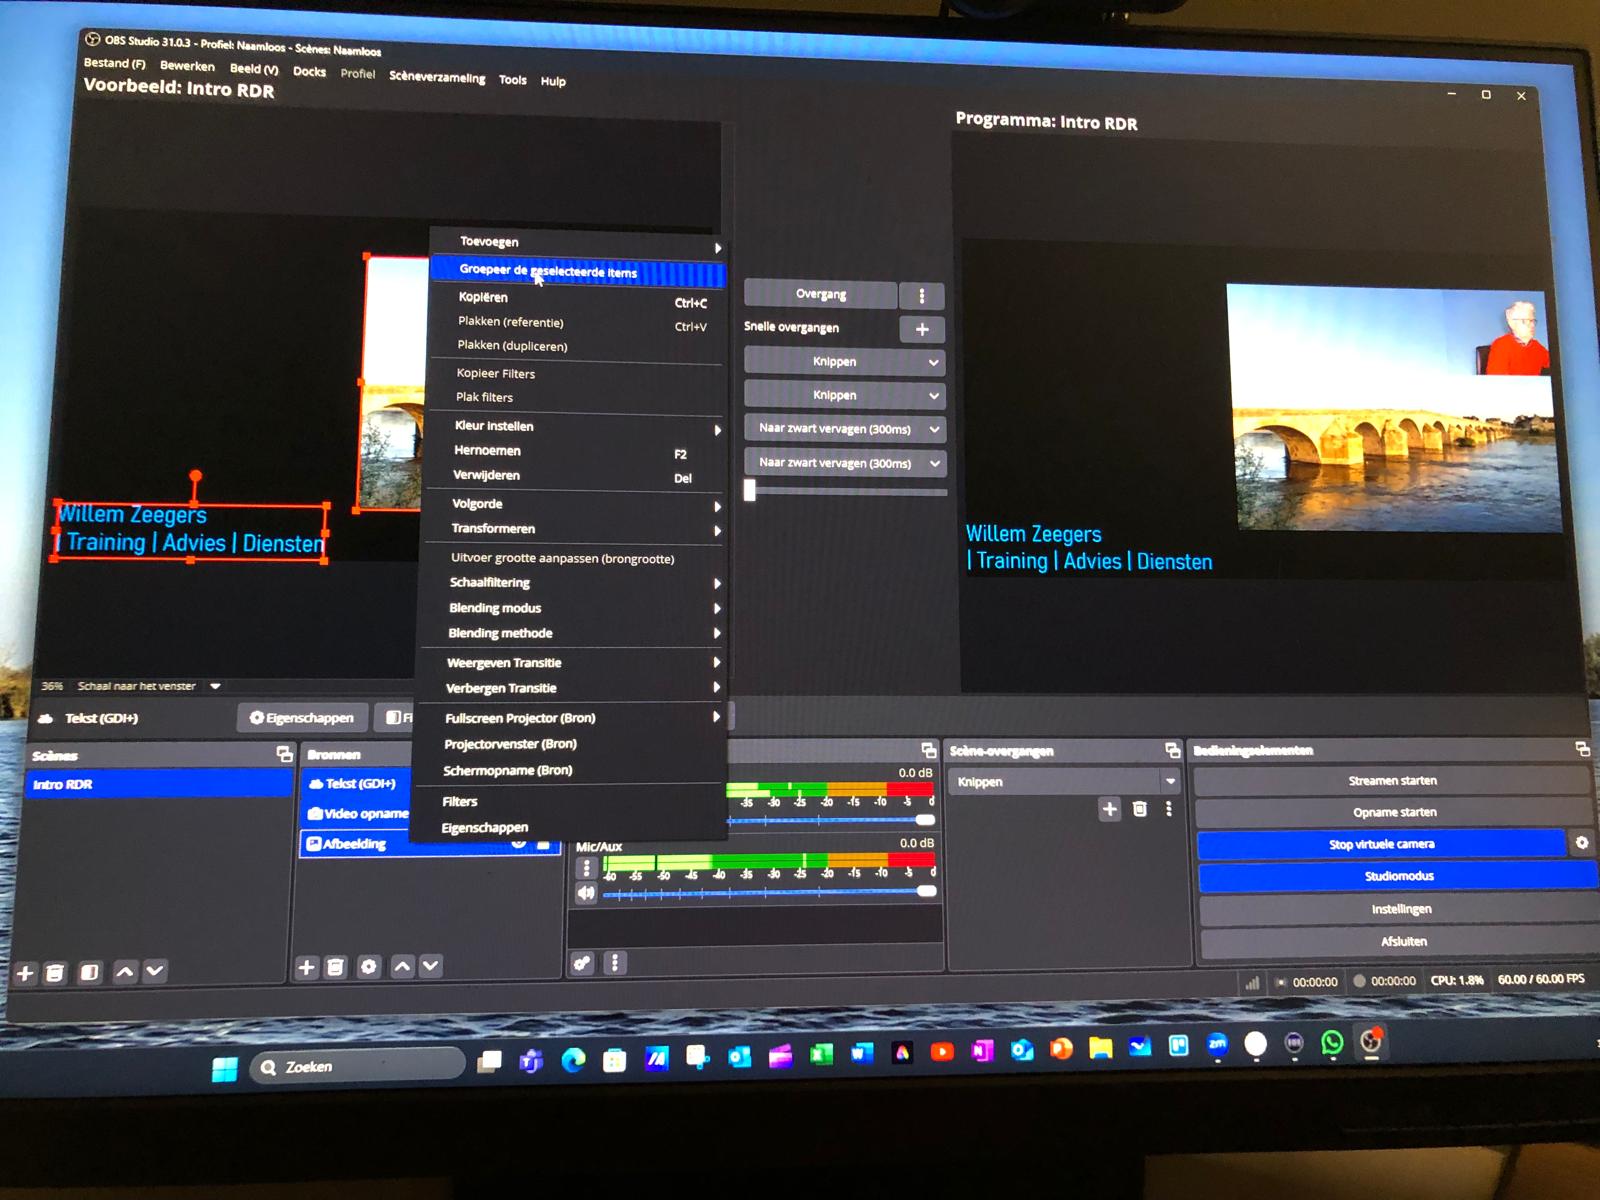Click Afsluiten button
Image resolution: width=1600 pixels, height=1200 pixels.
pos(1402,941)
